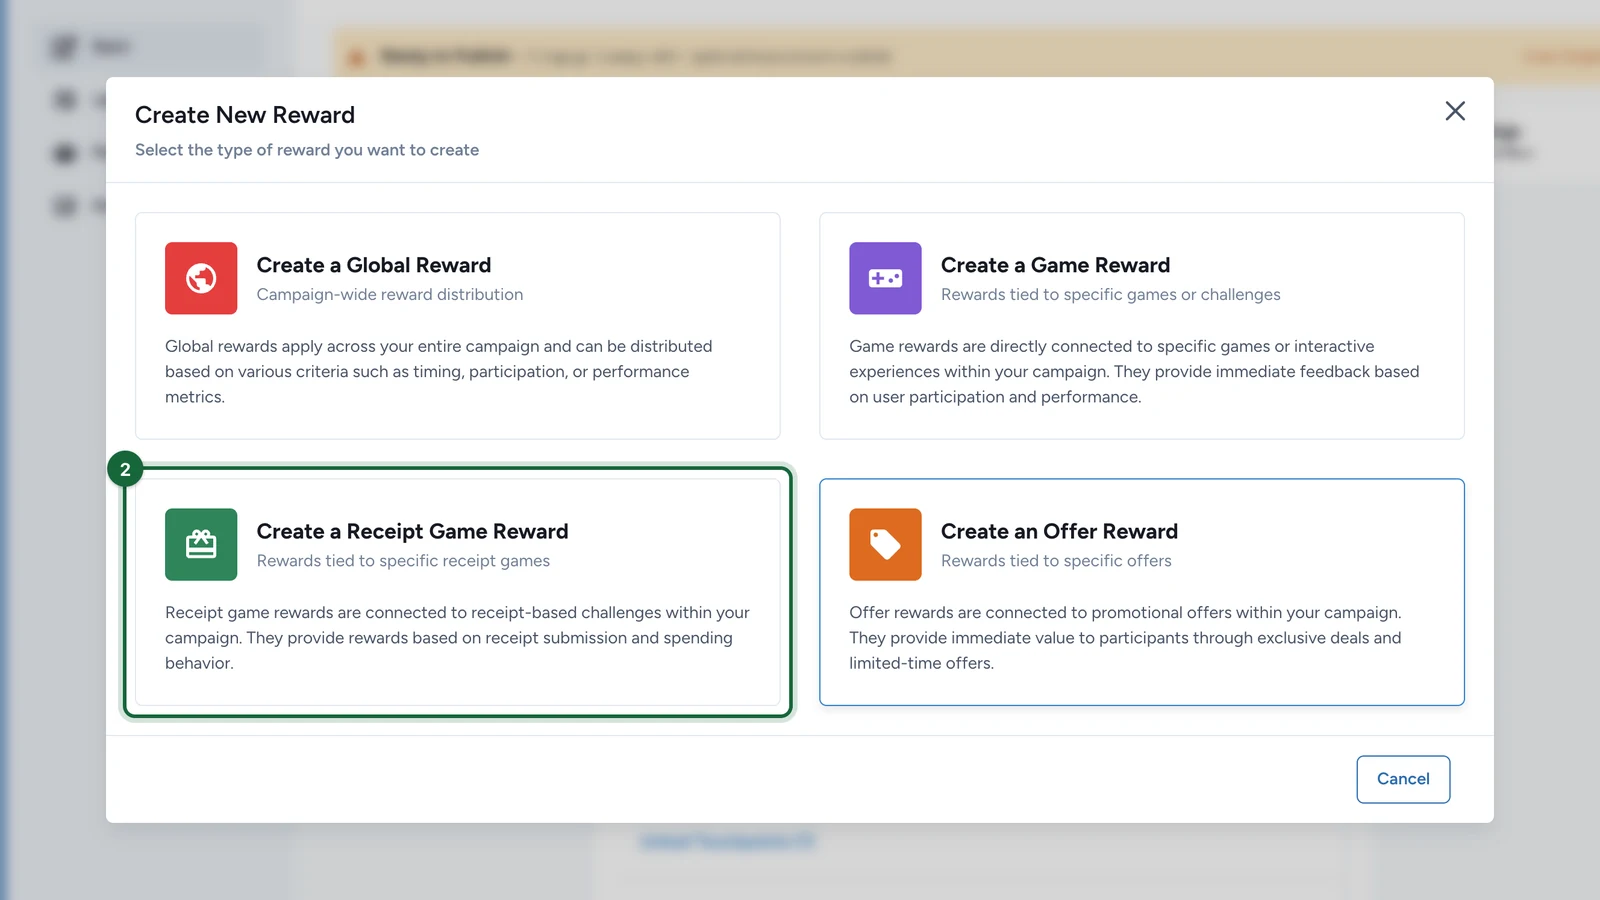Click 'Rewards tied to specific receipt games'
The height and width of the screenshot is (900, 1600).
click(403, 561)
